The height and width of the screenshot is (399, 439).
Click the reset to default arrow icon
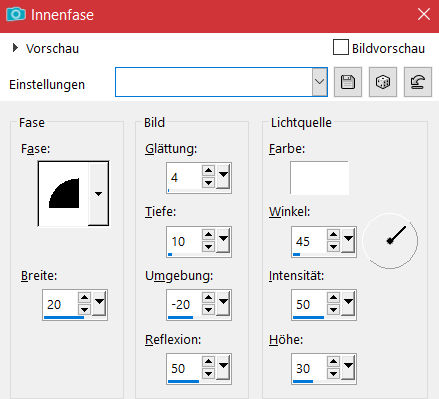tap(418, 82)
